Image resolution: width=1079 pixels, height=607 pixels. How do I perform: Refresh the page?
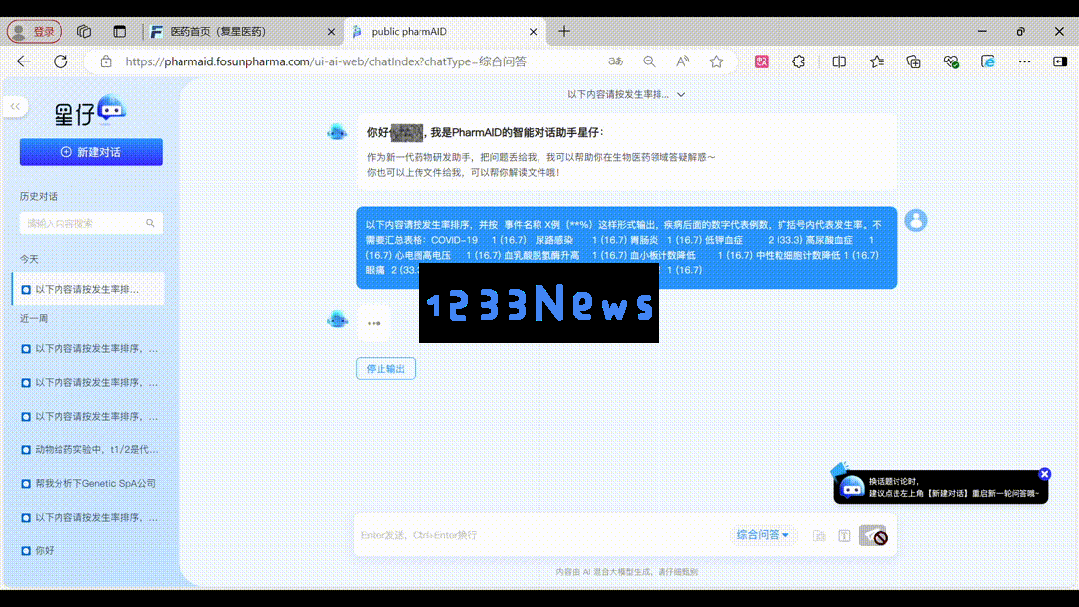61,61
